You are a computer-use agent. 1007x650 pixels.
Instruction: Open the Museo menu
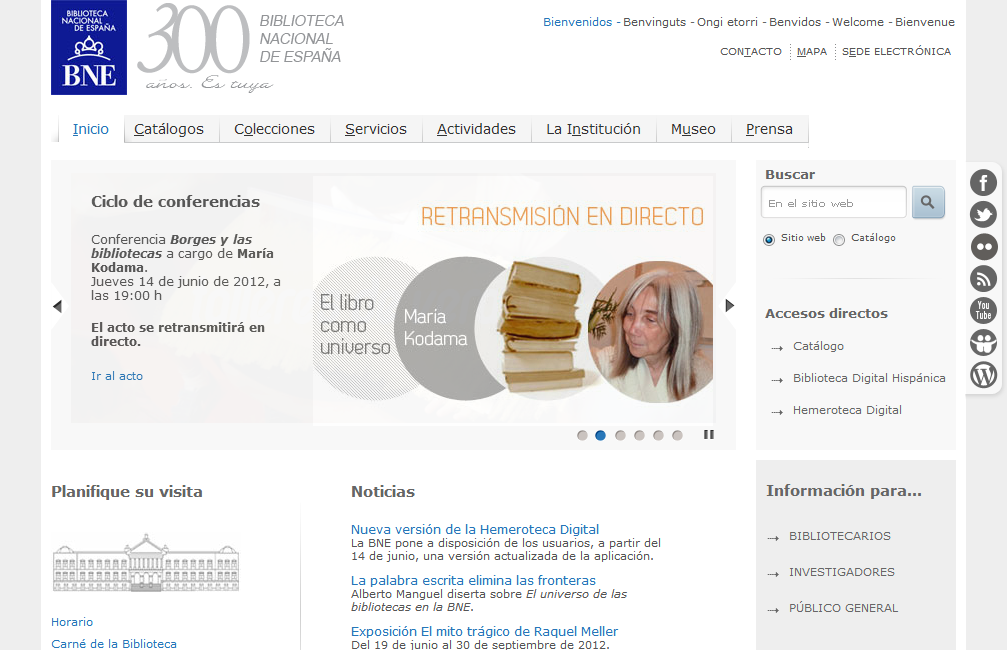pos(693,129)
